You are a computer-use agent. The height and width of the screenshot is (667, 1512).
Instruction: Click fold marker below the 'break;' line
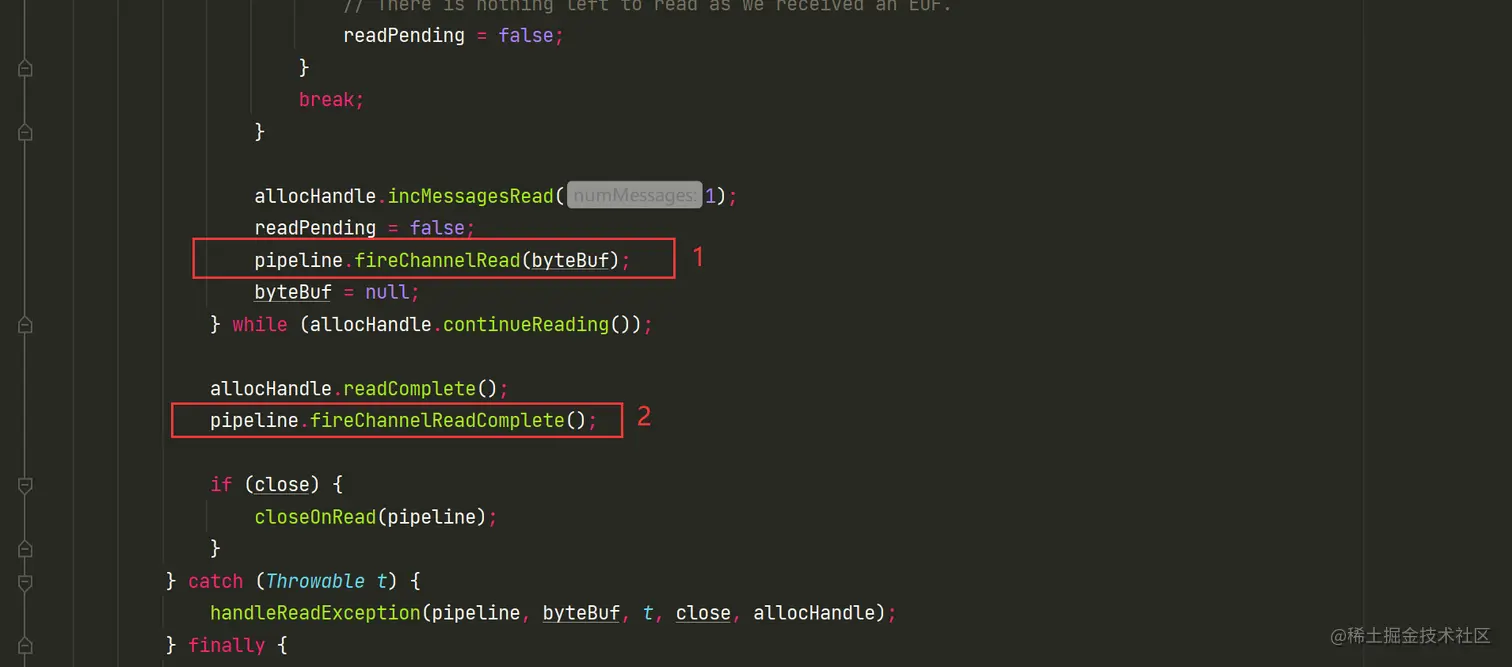tap(25, 132)
